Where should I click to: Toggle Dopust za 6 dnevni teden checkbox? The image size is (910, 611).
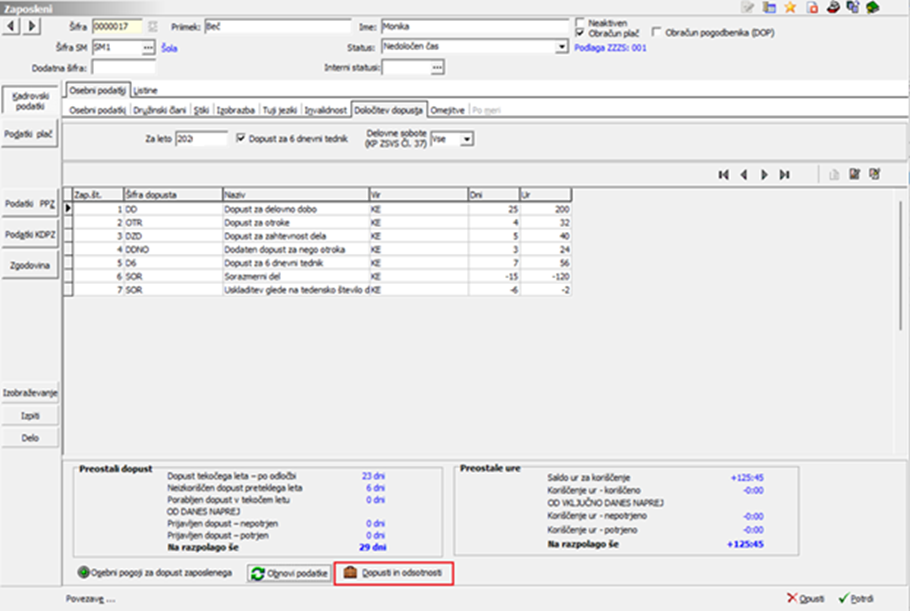tap(241, 138)
